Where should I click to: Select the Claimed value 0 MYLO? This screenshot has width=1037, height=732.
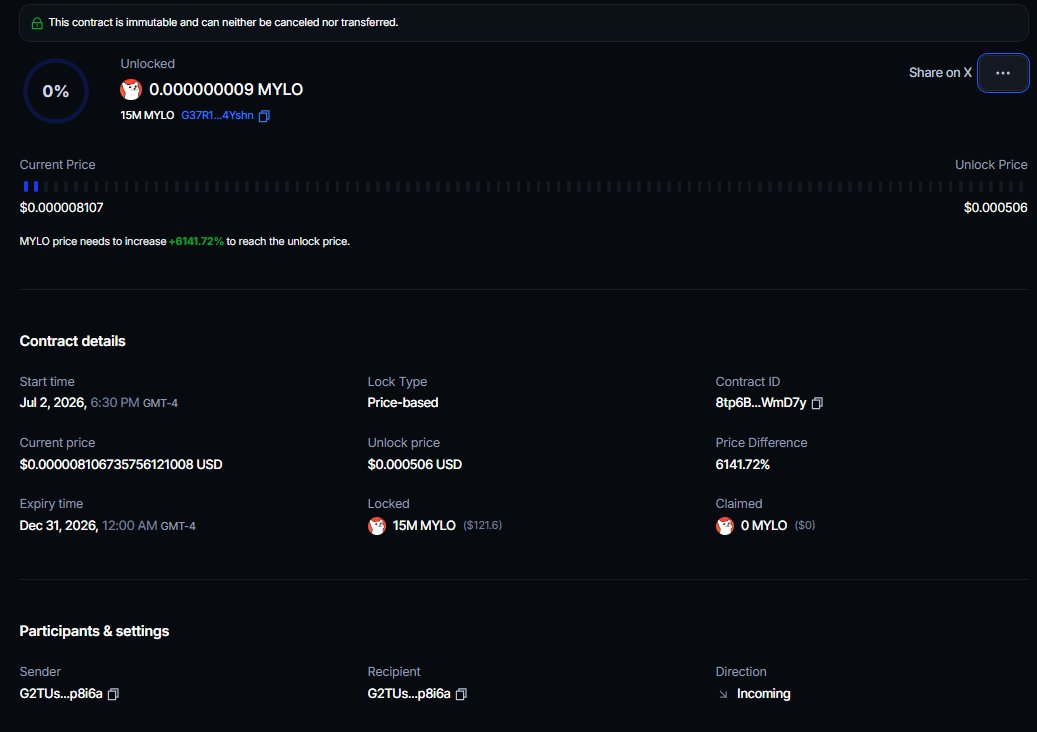click(764, 526)
